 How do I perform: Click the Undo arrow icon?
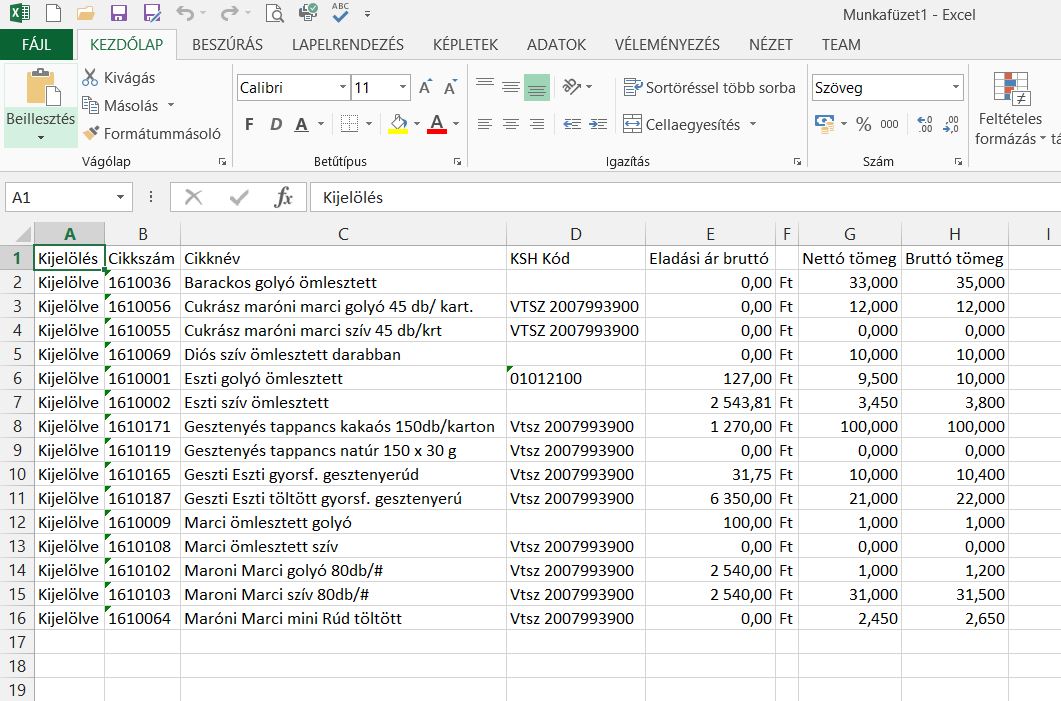183,14
